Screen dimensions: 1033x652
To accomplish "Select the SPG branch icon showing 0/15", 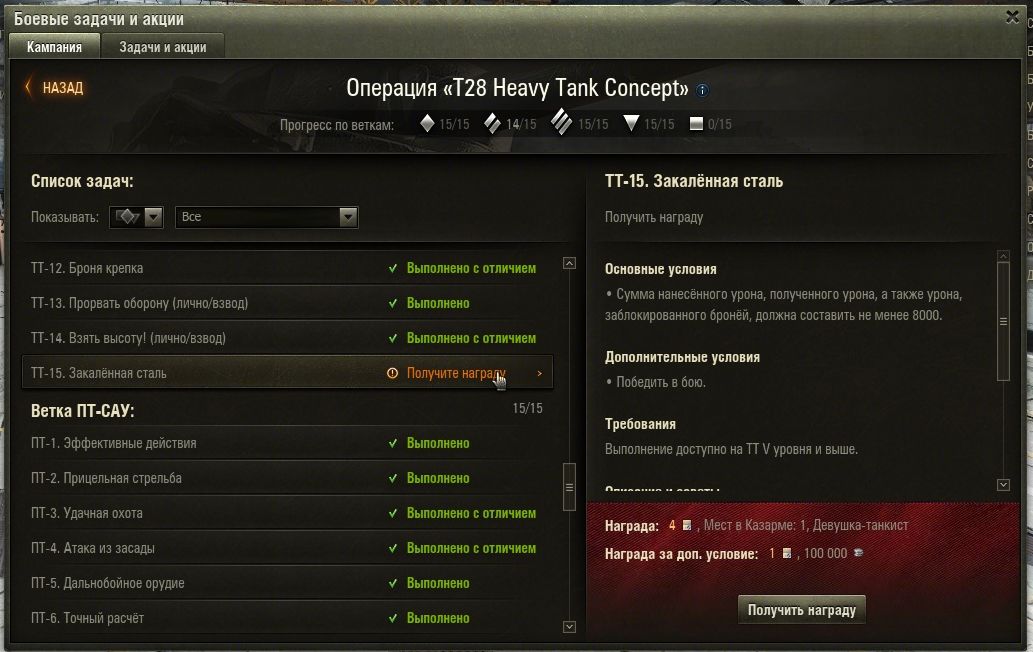I will pos(696,124).
